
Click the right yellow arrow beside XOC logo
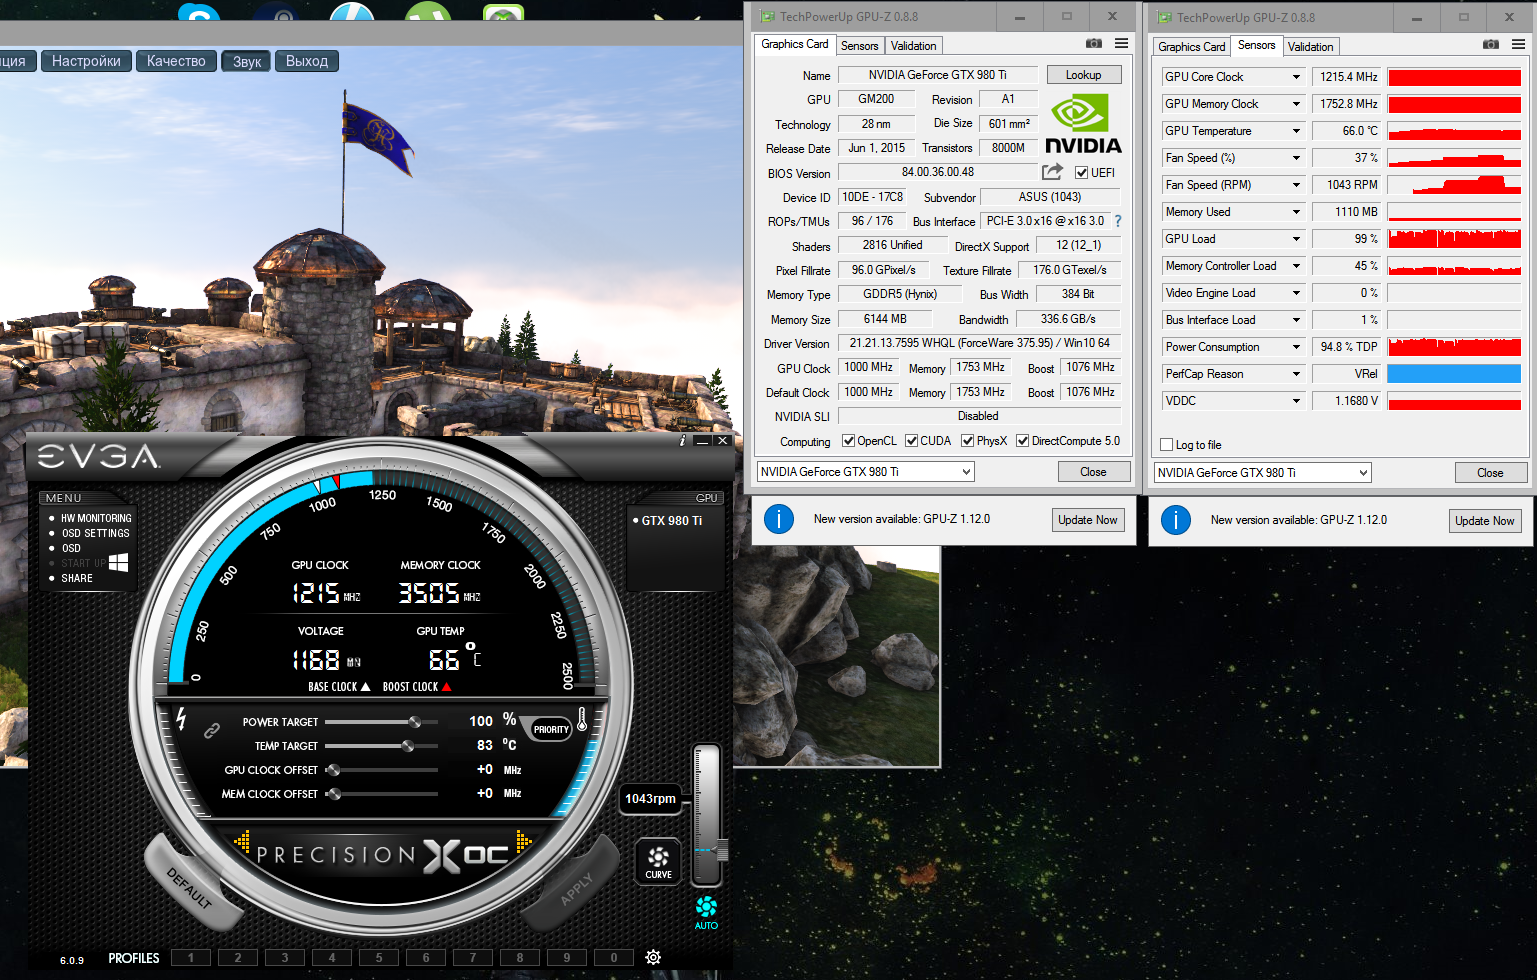tap(523, 842)
